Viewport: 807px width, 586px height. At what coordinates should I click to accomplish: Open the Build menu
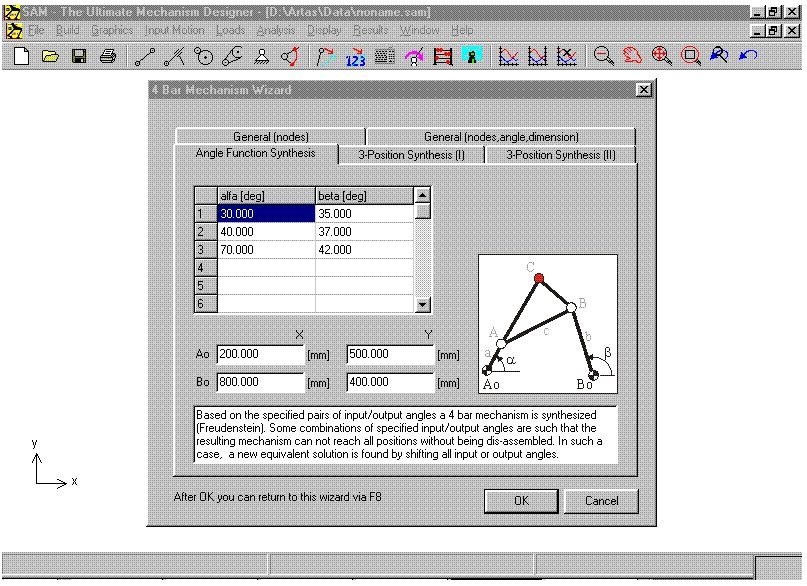67,30
